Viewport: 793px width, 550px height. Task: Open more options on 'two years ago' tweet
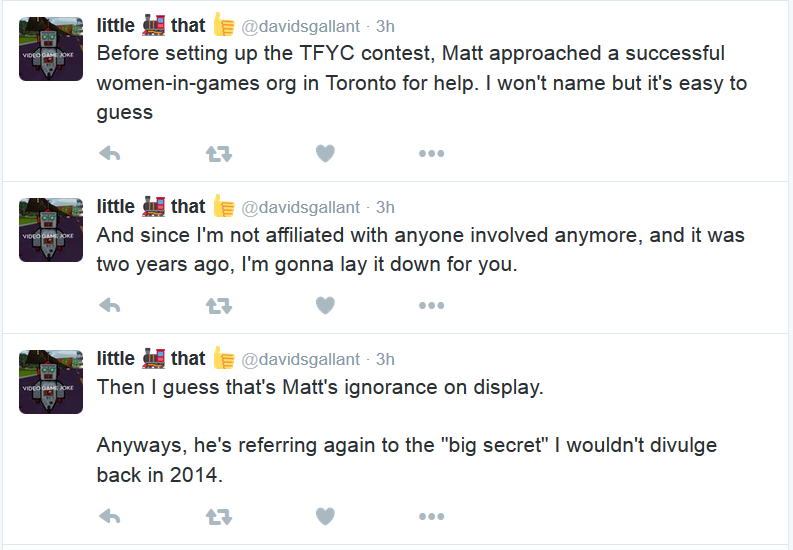pyautogui.click(x=431, y=305)
